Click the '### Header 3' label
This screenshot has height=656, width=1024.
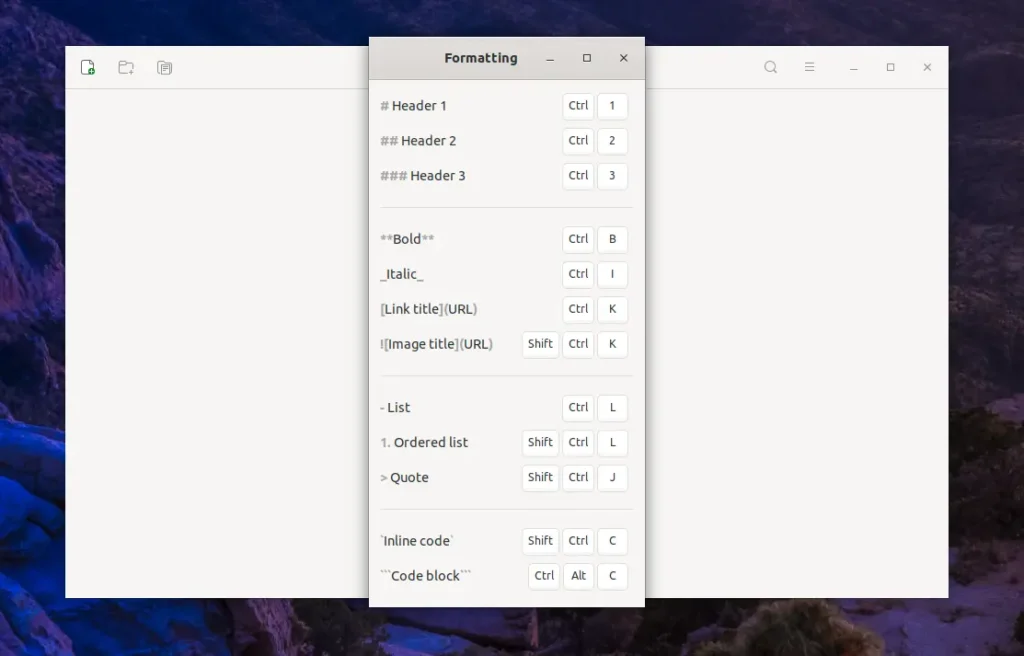[x=423, y=176]
